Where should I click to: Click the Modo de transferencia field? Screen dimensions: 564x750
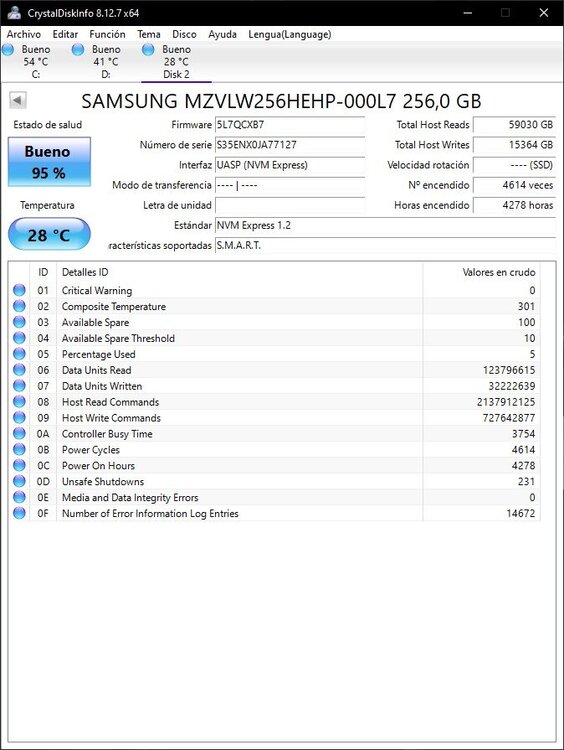point(290,185)
